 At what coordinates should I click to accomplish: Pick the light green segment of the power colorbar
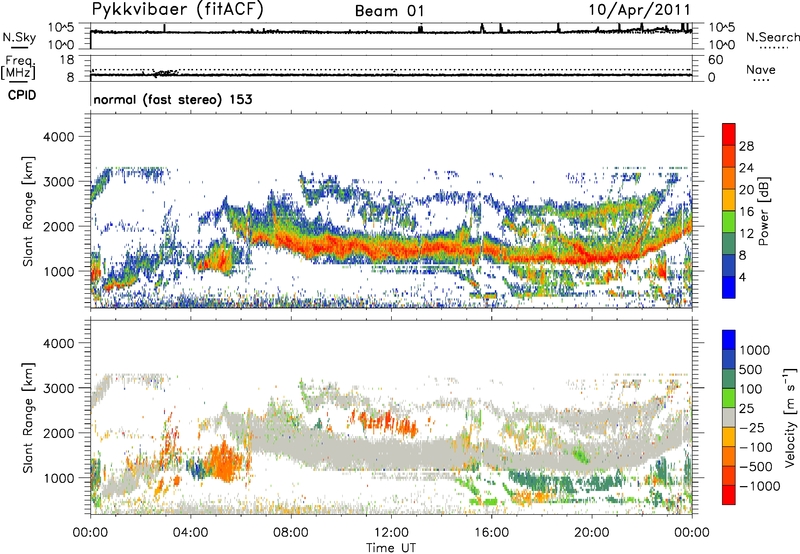(729, 222)
